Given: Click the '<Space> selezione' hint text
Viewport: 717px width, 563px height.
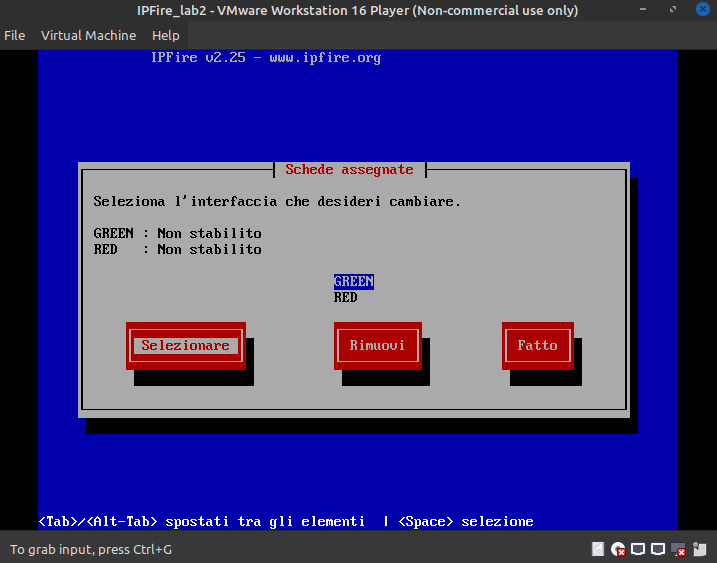Looking at the screenshot, I should tap(466, 521).
